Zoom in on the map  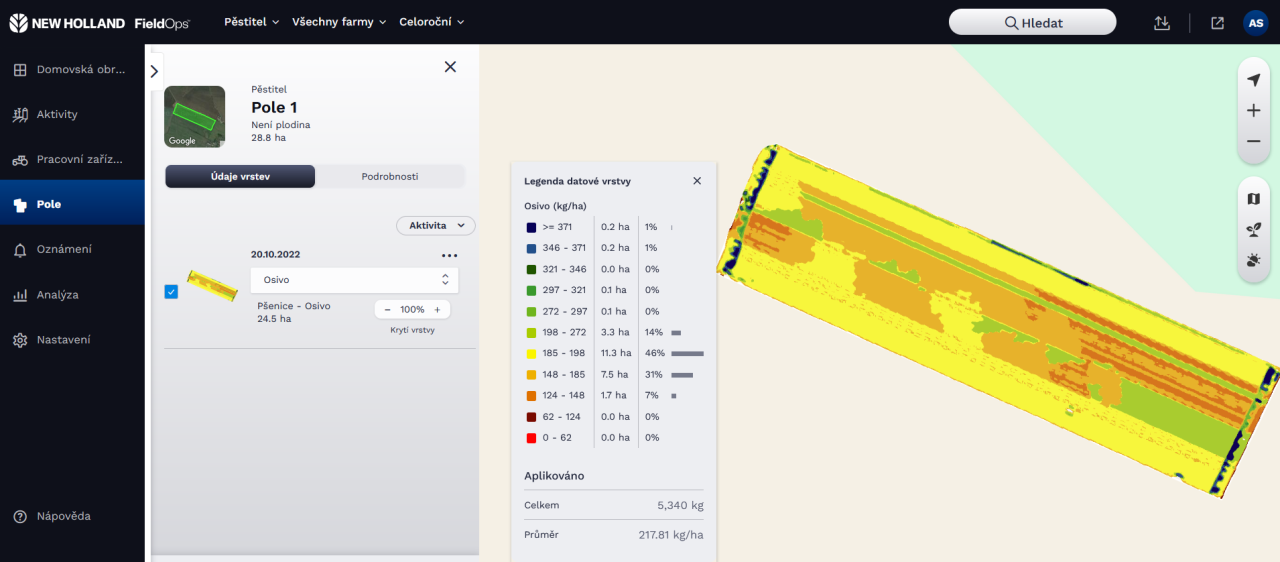tap(1253, 111)
